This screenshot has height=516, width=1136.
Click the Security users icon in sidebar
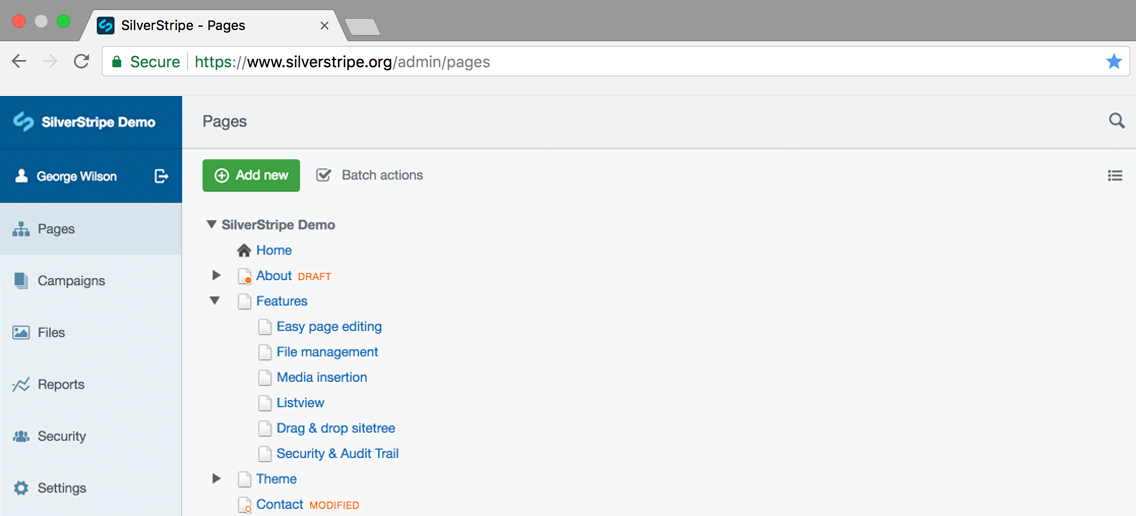point(21,436)
